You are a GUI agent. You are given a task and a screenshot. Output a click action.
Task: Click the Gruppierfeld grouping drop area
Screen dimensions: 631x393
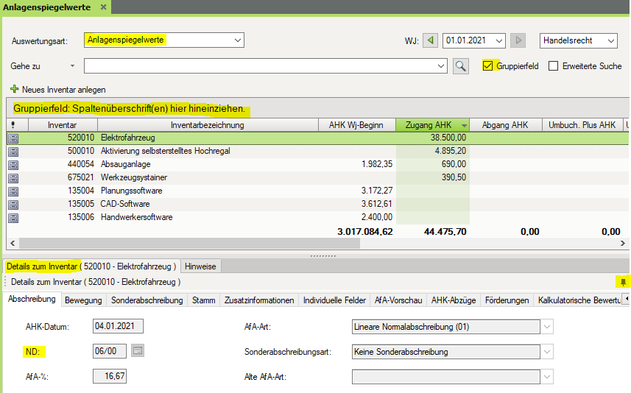(x=318, y=108)
